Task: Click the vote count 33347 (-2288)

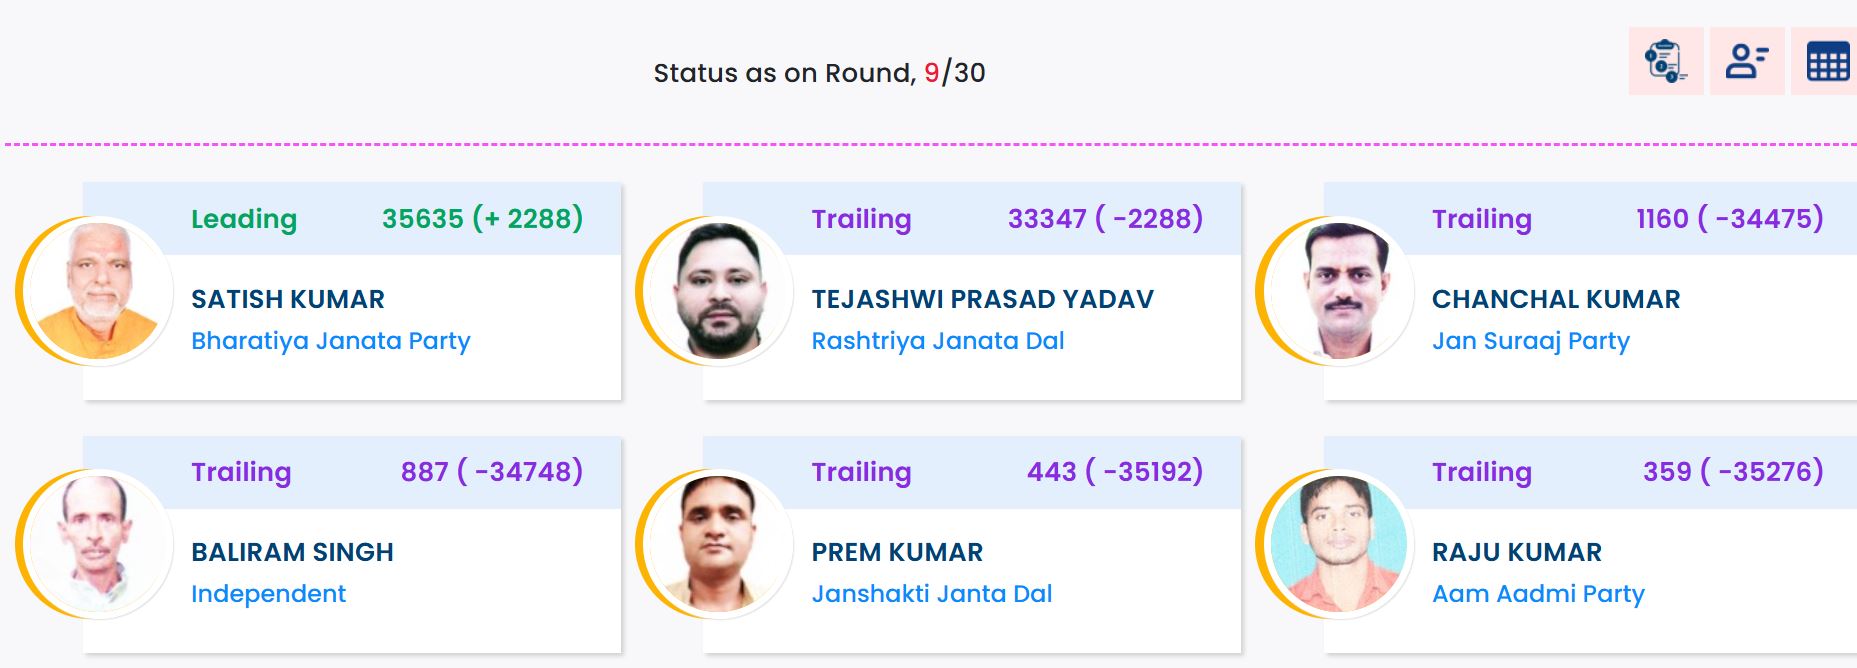Action: [1105, 219]
